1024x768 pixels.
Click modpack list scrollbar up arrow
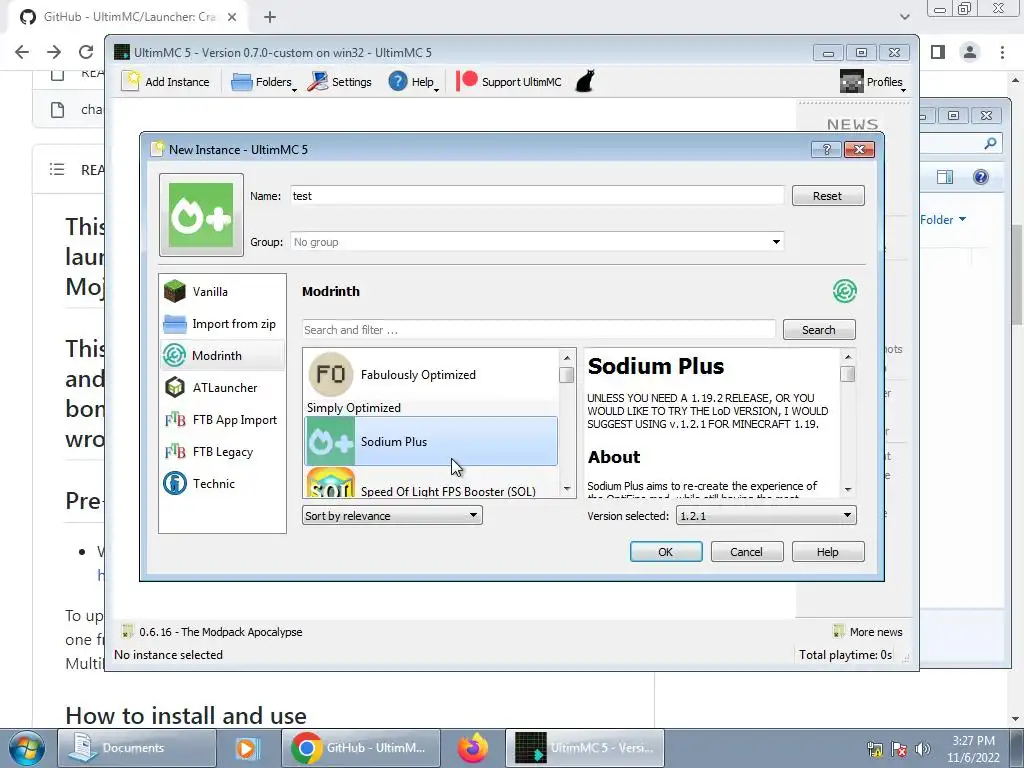tap(567, 357)
